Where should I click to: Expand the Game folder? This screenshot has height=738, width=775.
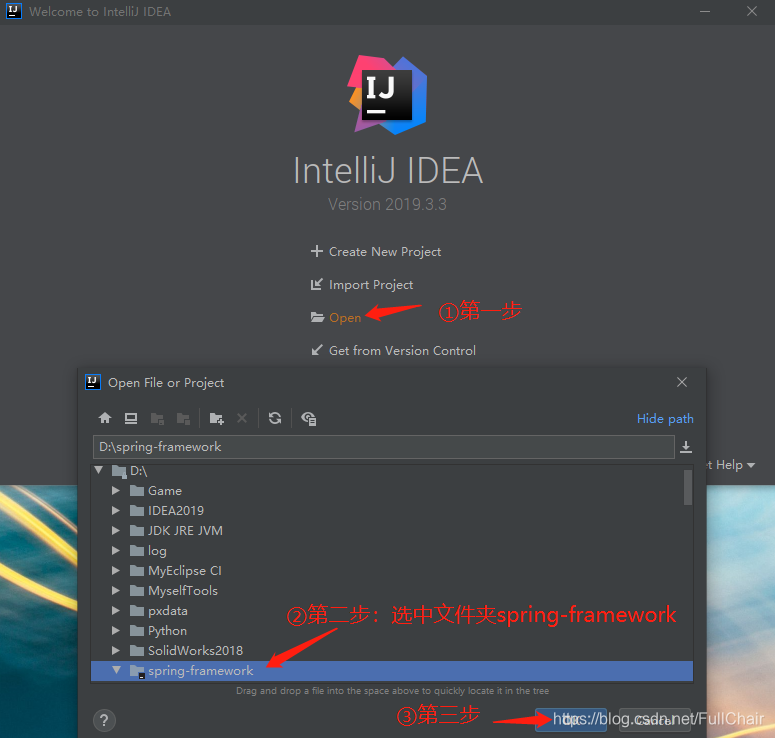(116, 490)
